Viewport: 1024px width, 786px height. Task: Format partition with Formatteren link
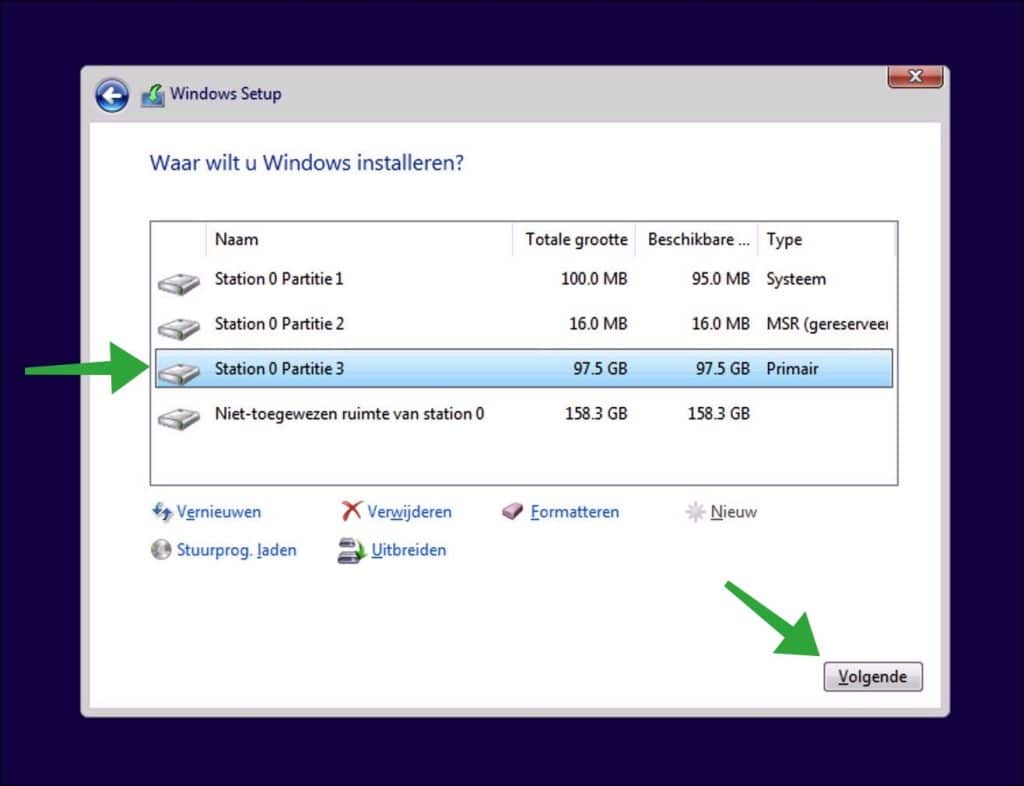coord(575,512)
